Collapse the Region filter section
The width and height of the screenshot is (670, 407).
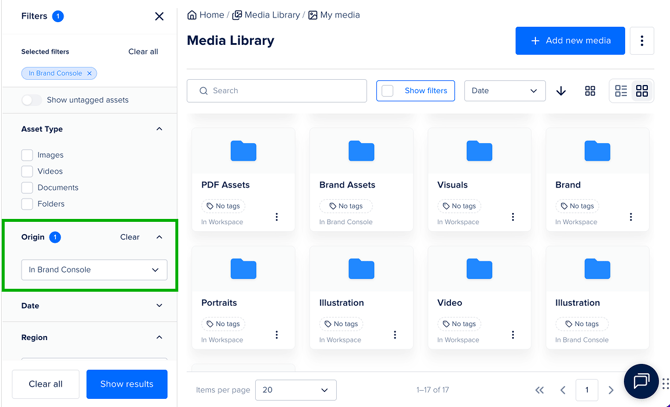point(159,337)
